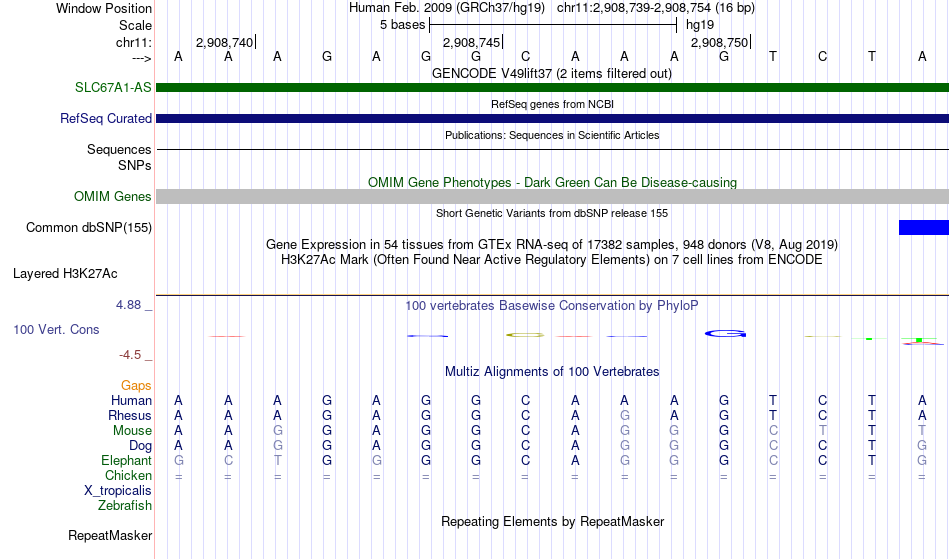Click the 4.88 conservation axis value
The image size is (950, 559).
click(x=128, y=305)
